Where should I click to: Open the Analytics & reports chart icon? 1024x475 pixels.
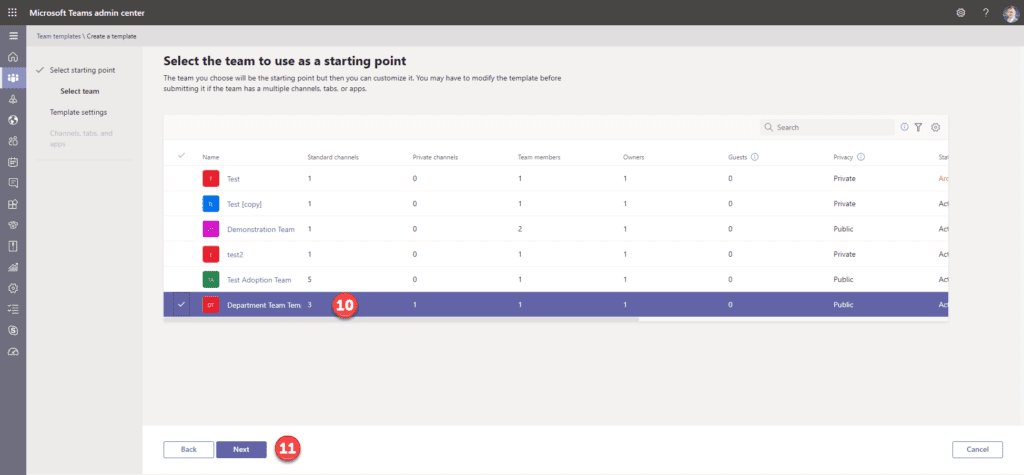13,267
